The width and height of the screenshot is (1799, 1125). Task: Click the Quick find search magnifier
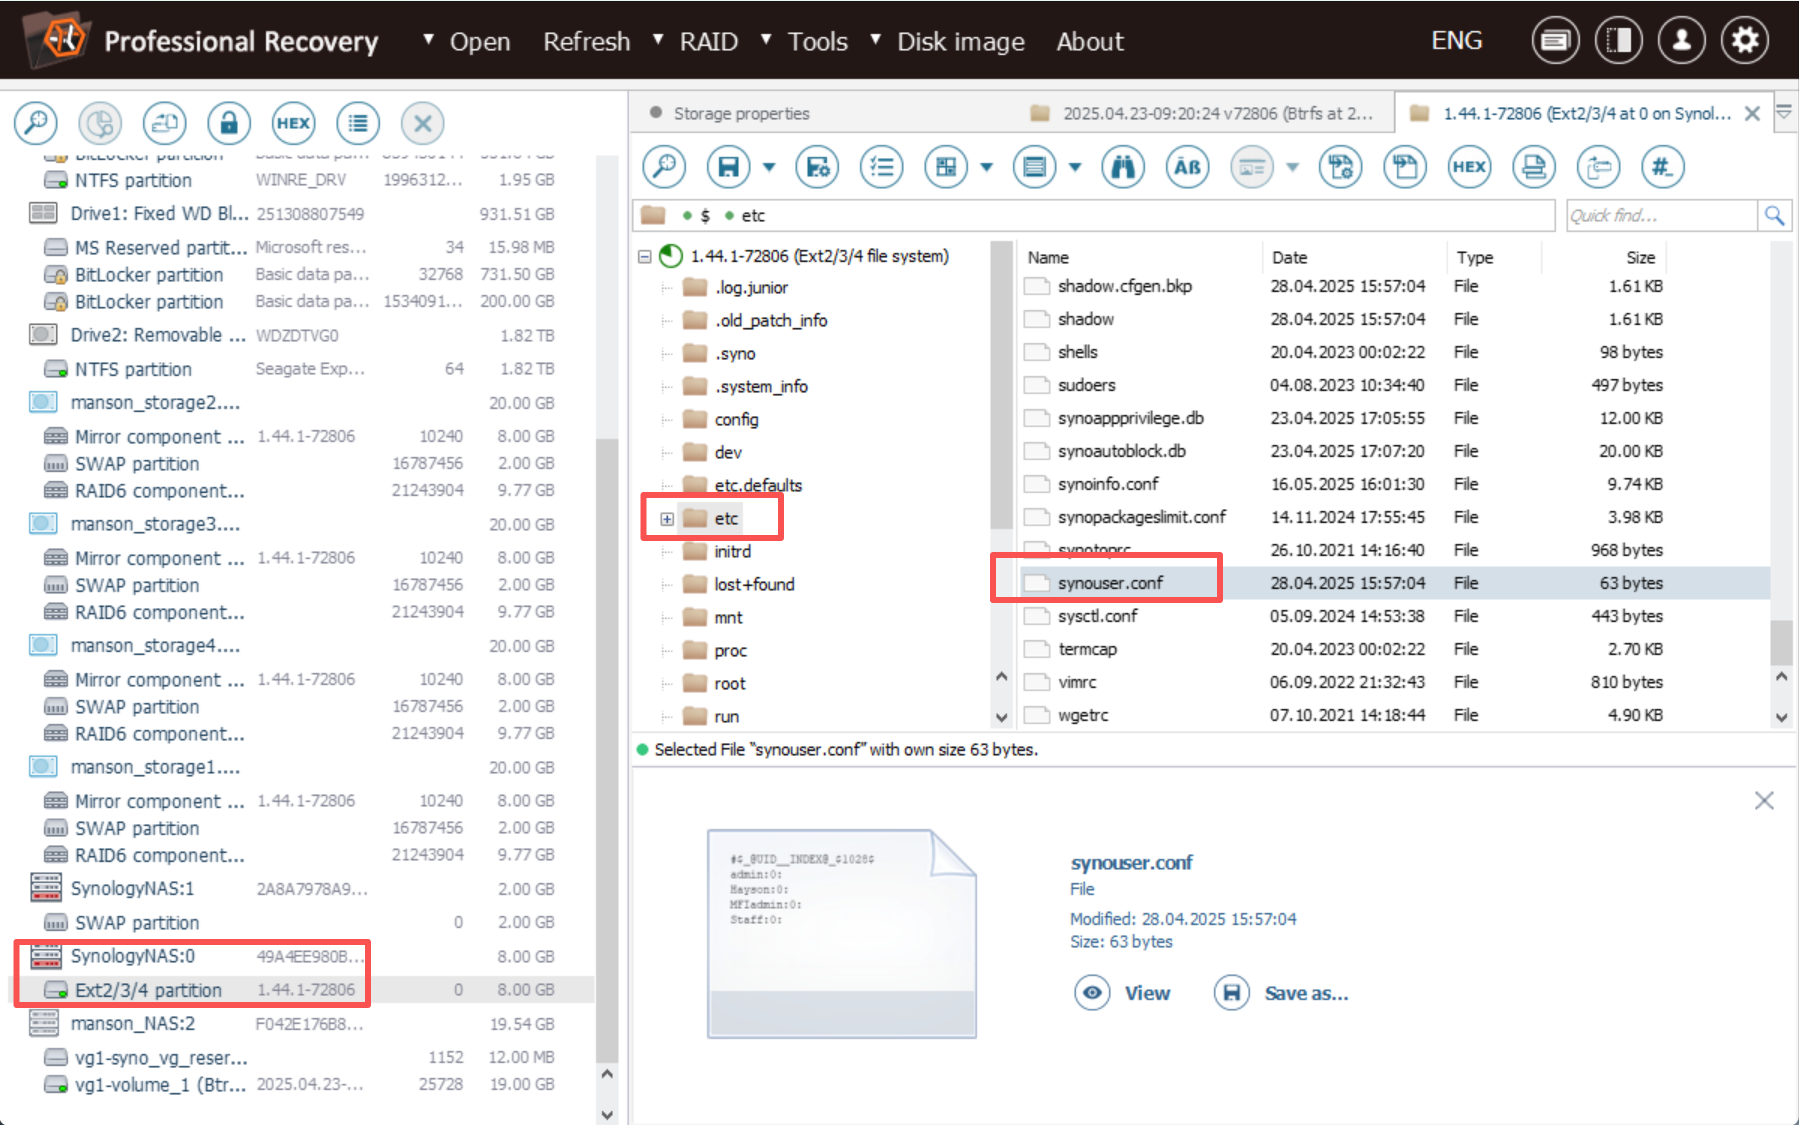(1774, 215)
